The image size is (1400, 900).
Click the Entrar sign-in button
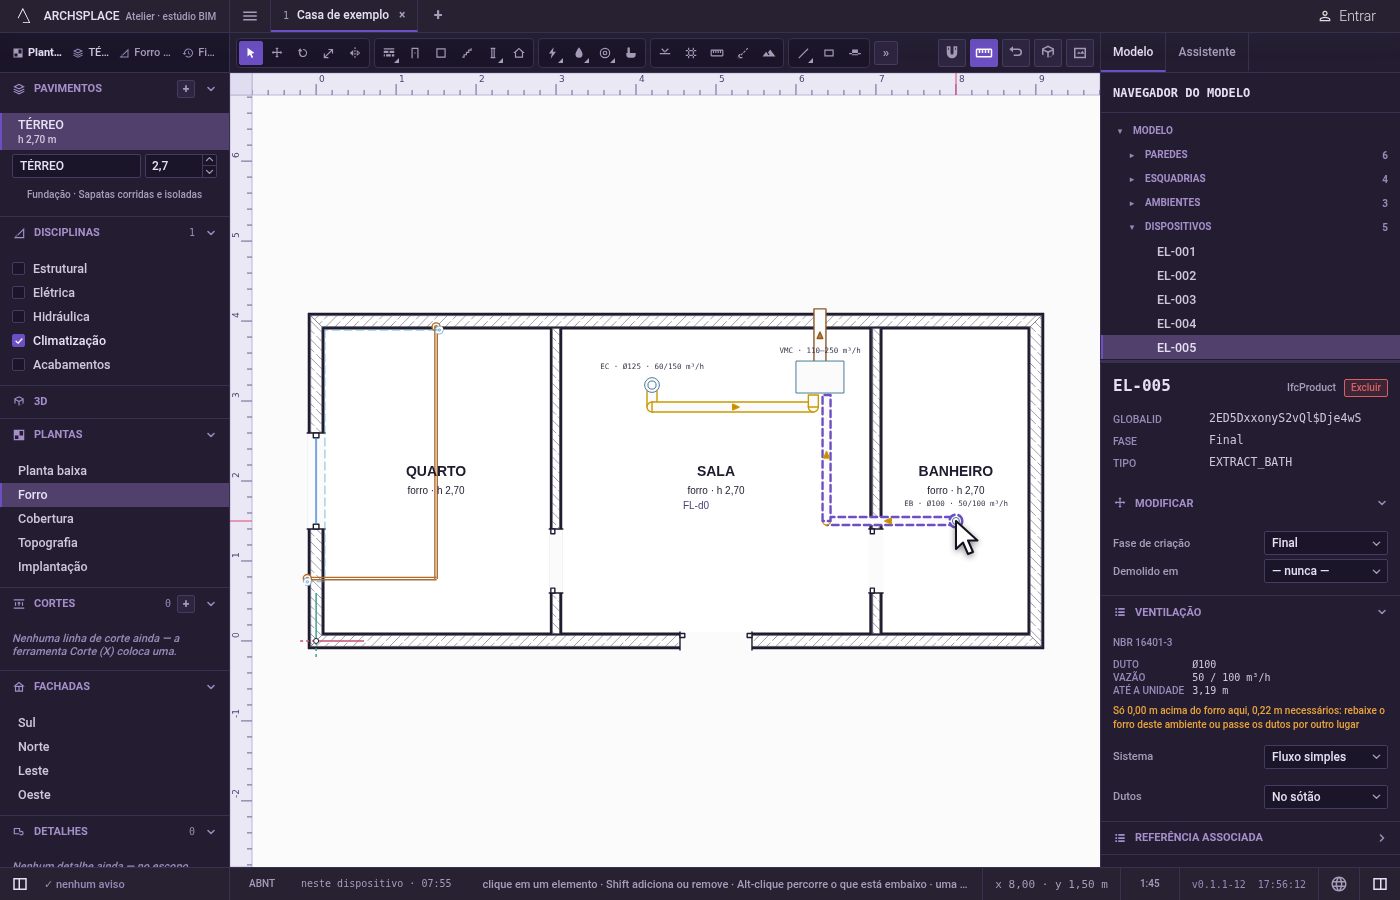pos(1347,16)
